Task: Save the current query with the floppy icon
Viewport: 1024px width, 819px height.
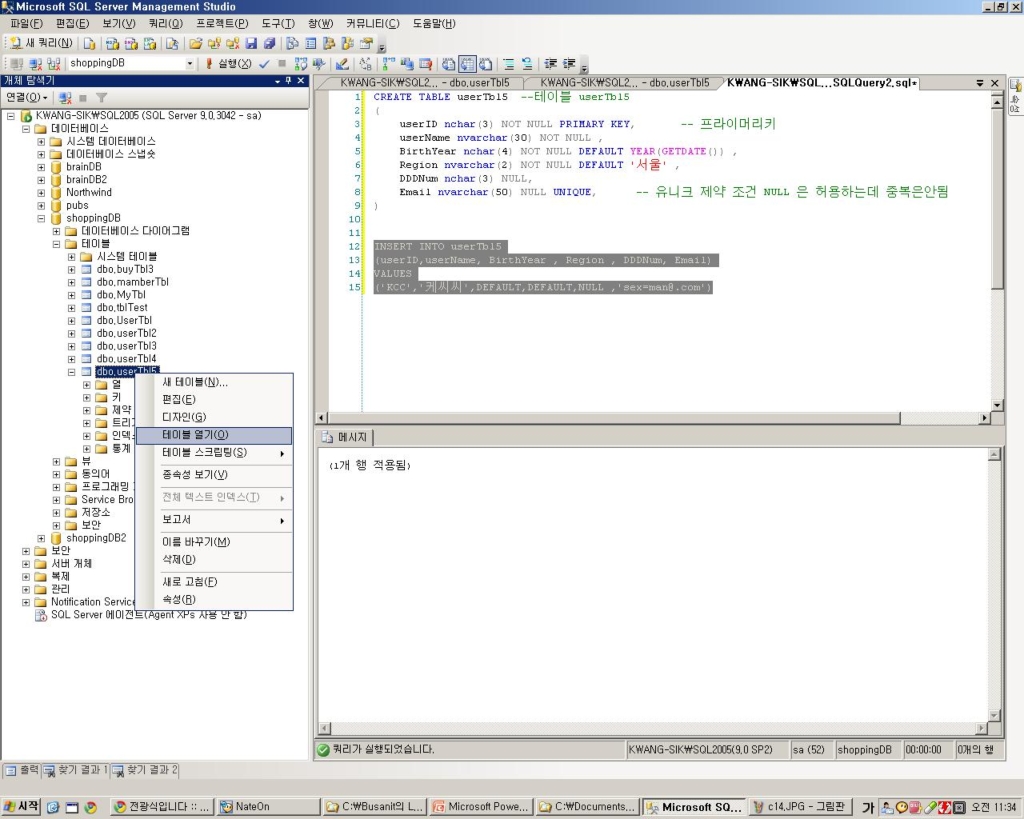Action: point(251,44)
